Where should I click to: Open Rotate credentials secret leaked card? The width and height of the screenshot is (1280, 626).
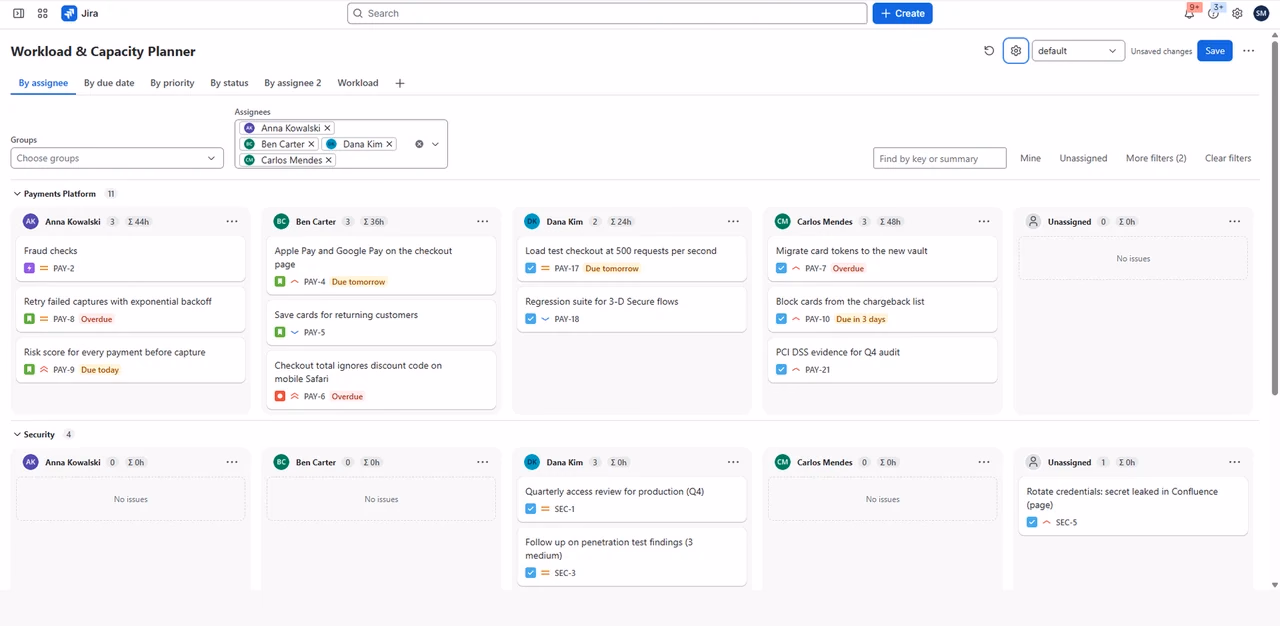tap(1133, 506)
